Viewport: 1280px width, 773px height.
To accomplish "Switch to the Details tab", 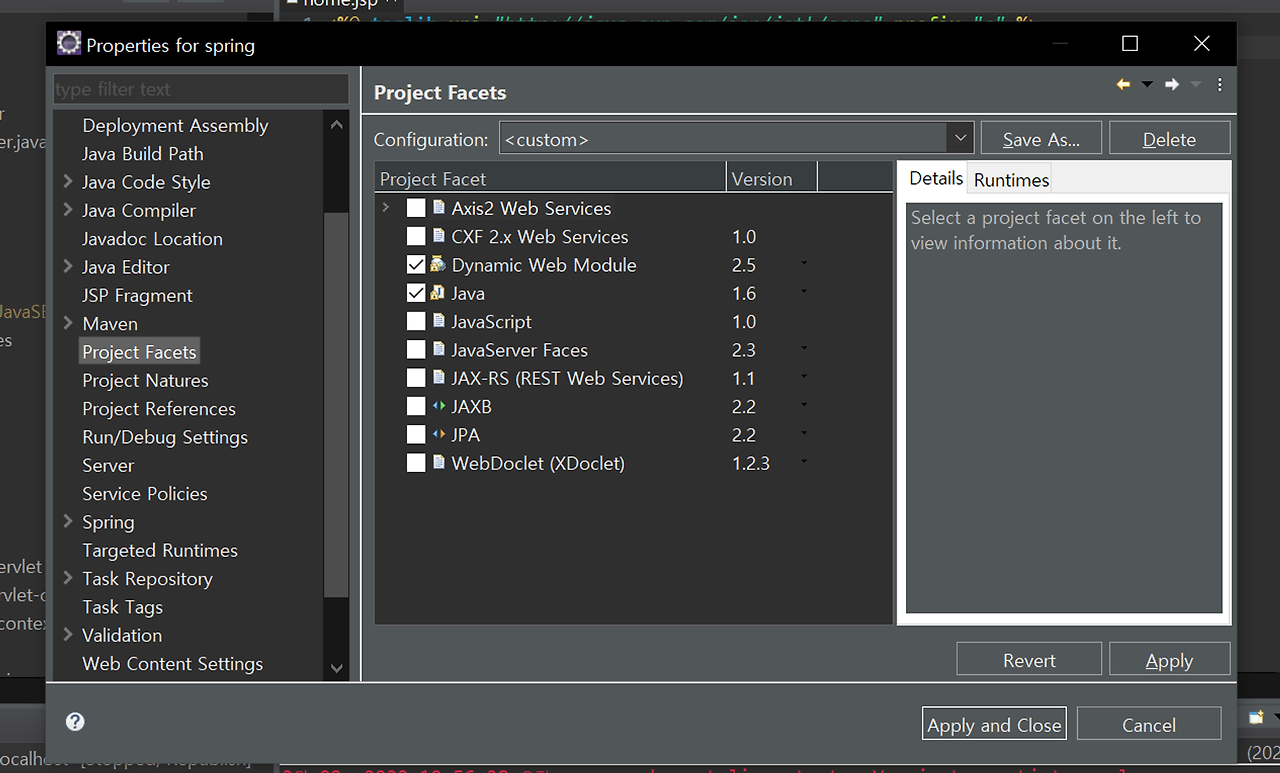I will coord(936,178).
